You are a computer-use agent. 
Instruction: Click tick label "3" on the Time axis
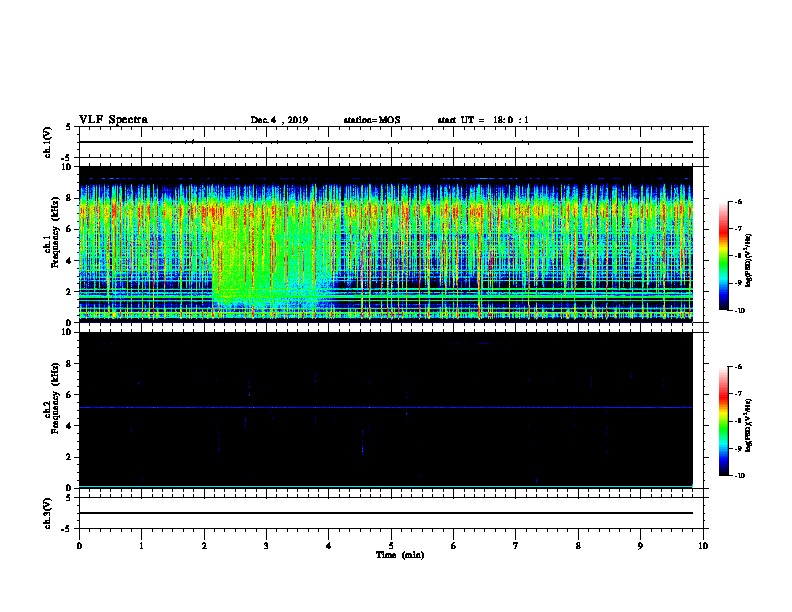tap(266, 546)
